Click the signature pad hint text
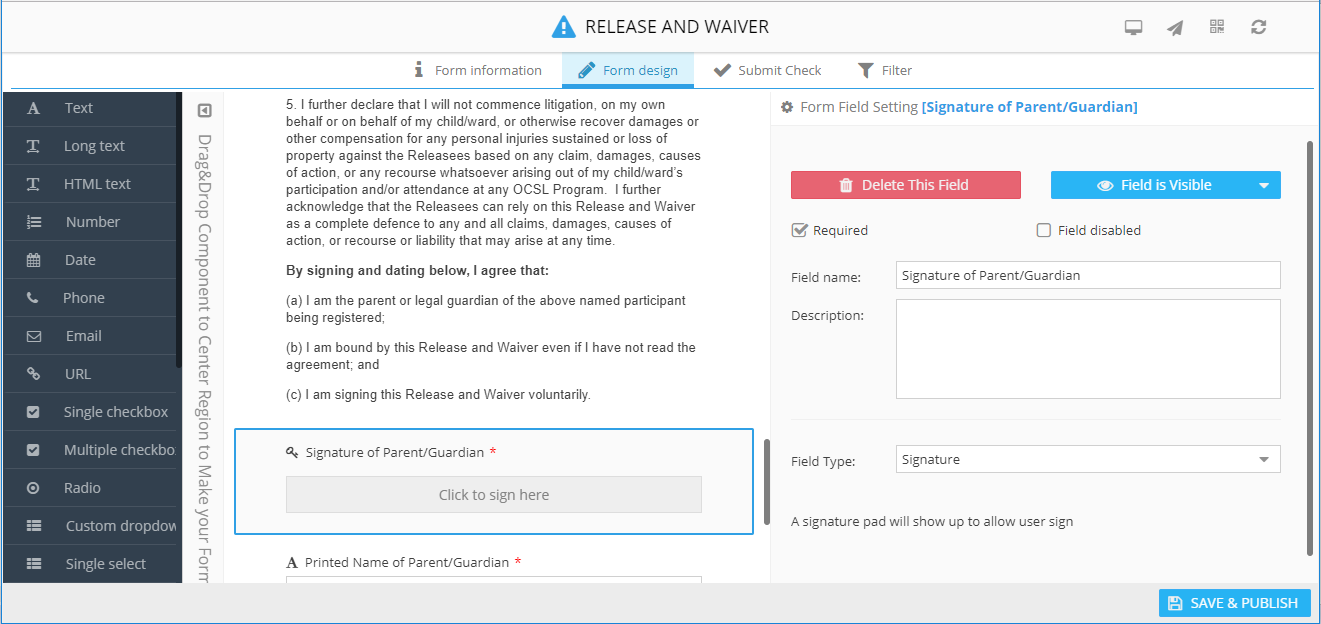Image resolution: width=1321 pixels, height=624 pixels. [932, 521]
